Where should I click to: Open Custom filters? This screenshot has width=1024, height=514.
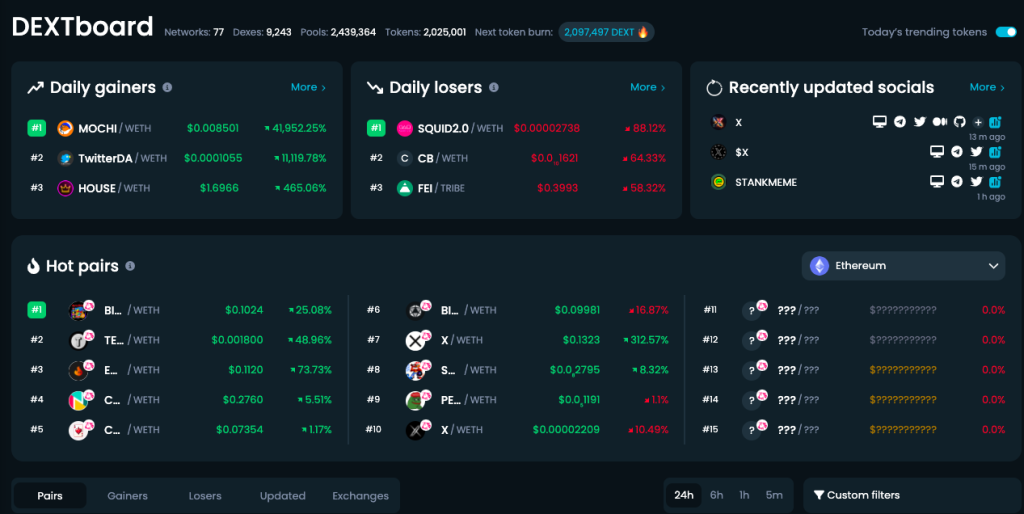857,495
